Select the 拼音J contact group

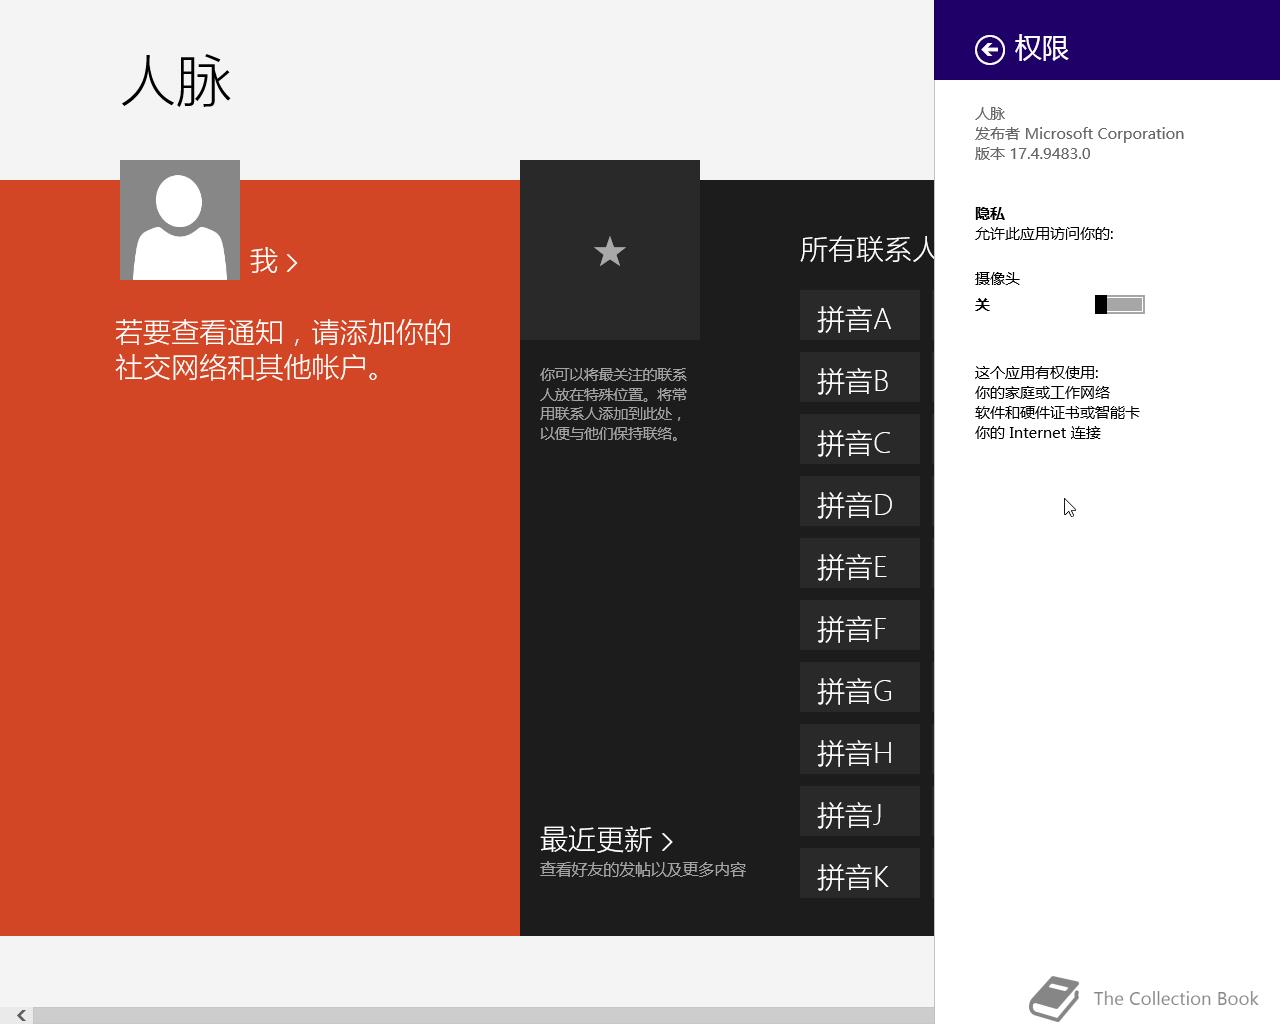(860, 811)
